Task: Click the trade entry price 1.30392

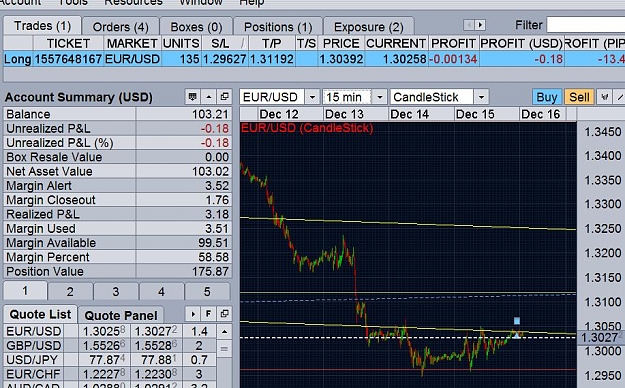Action: (x=341, y=59)
